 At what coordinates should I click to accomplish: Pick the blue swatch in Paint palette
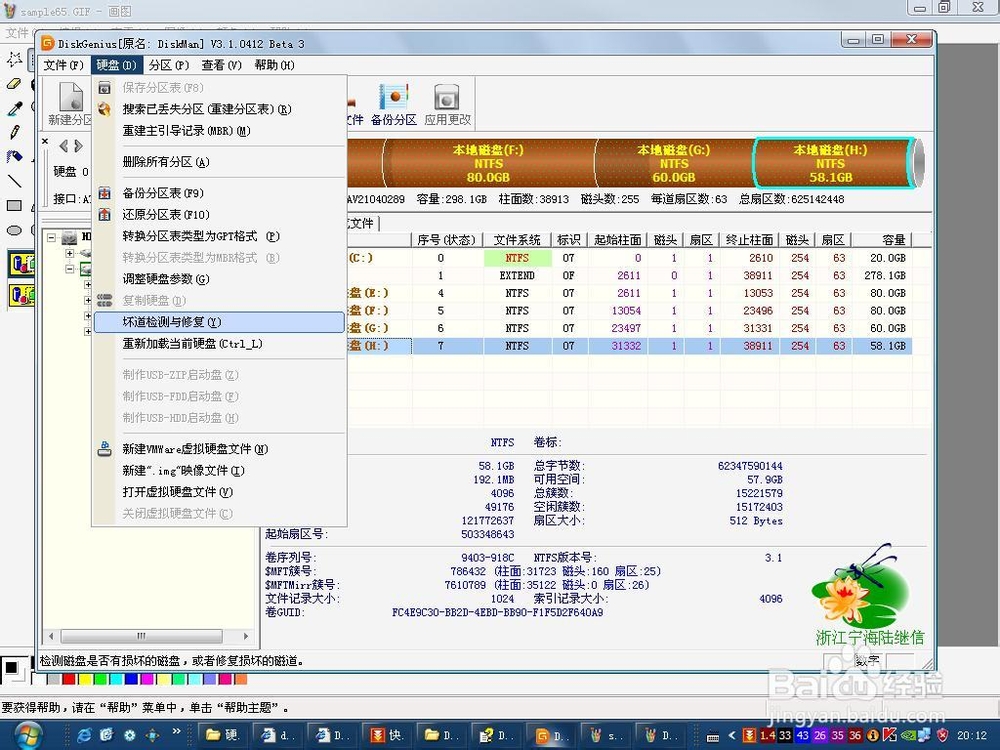131,680
